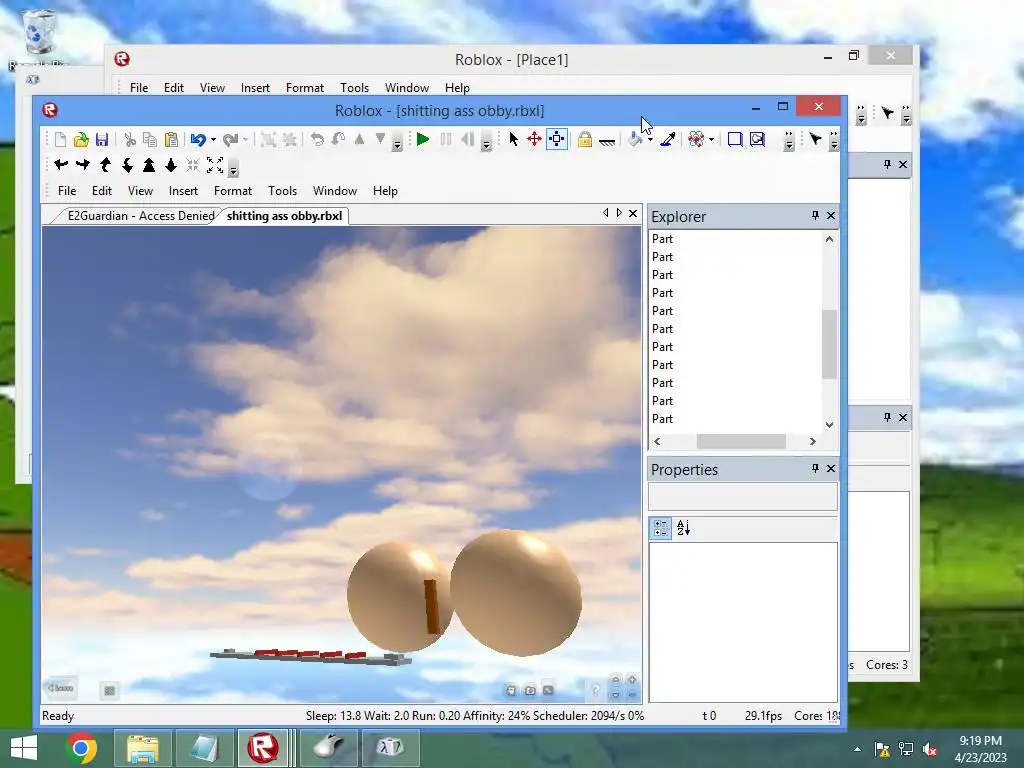Viewport: 1024px width, 768px height.
Task: Click the Windows Start button
Action: coord(24,748)
